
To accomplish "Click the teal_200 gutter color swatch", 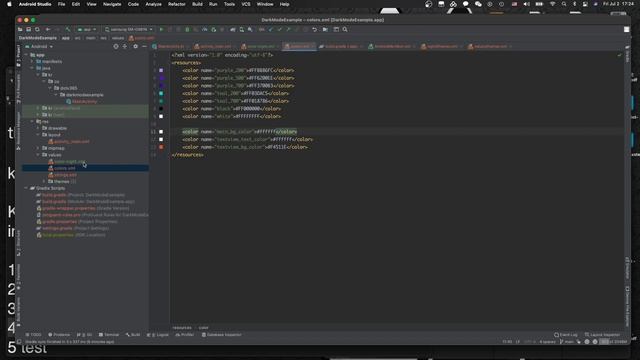I will (x=161, y=93).
